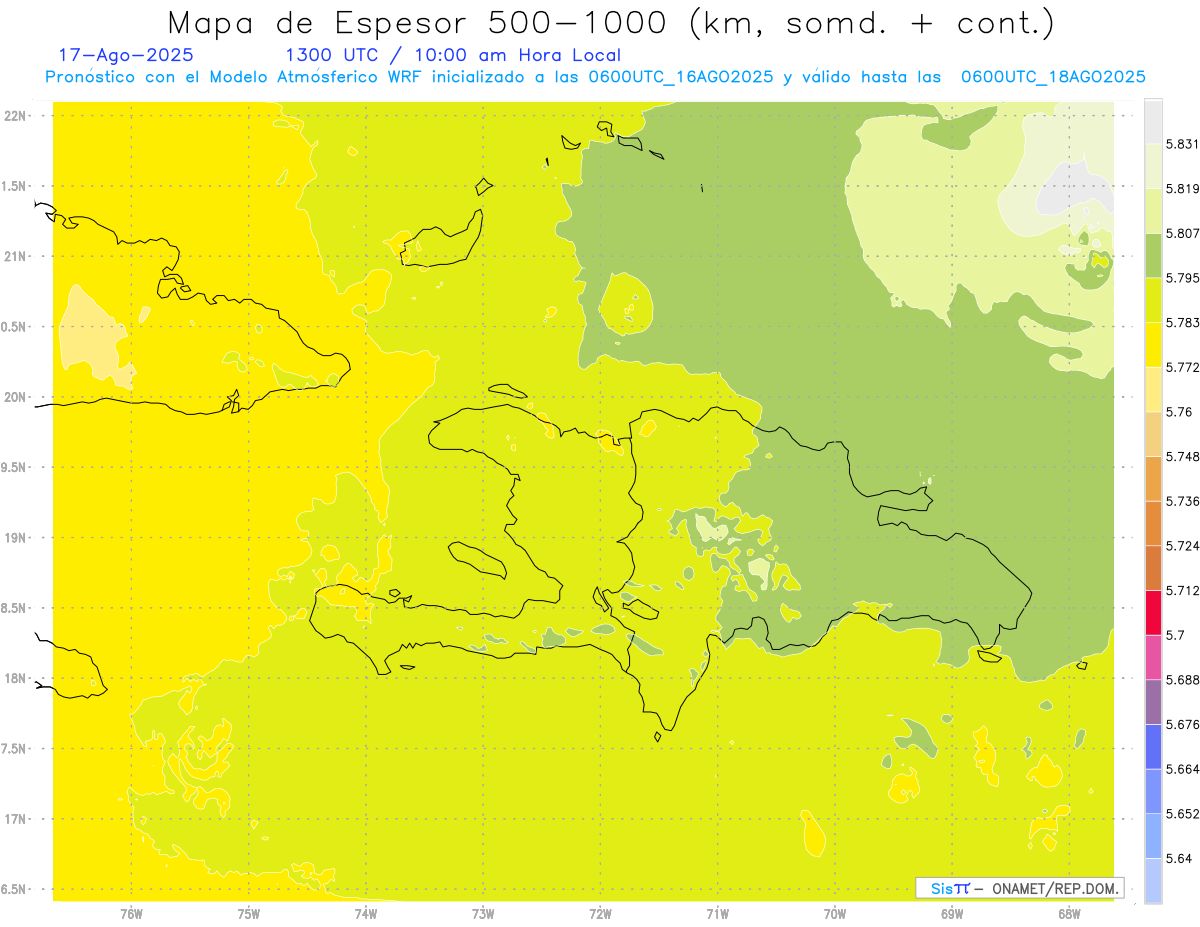Click the 22N latitude label
The image size is (1200, 927).
click(x=17, y=115)
